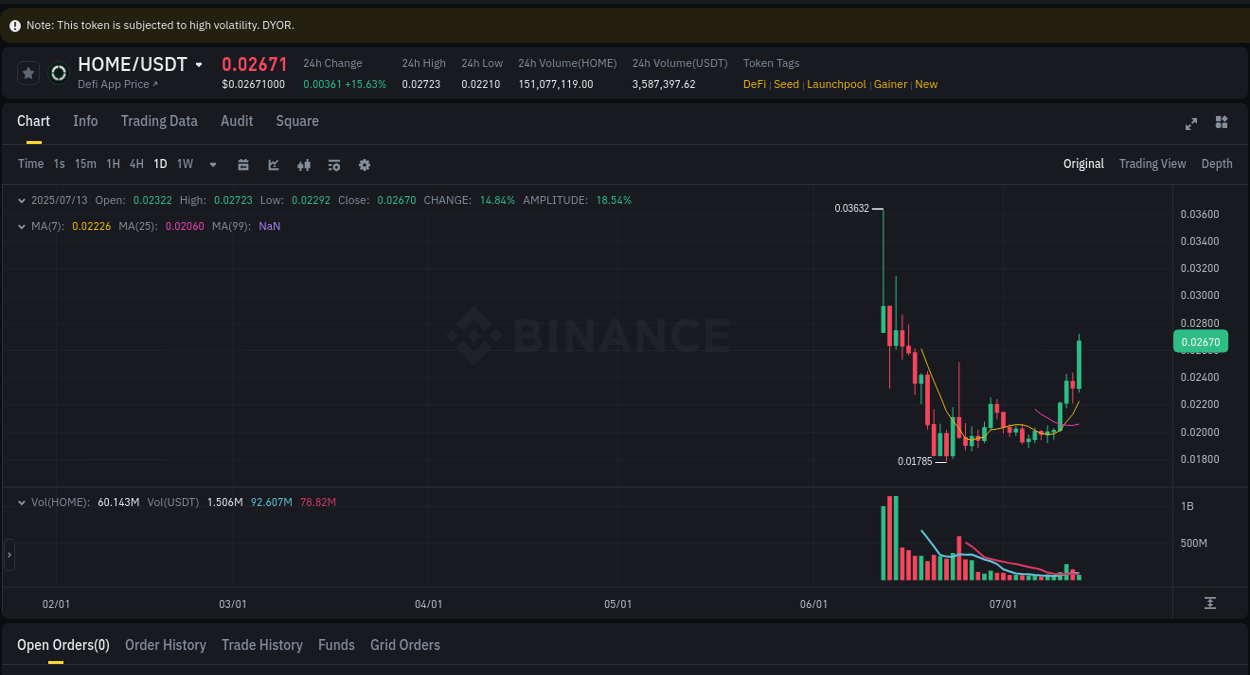The height and width of the screenshot is (675, 1250).
Task: Switch to the Trading Data tab
Action: pos(159,120)
